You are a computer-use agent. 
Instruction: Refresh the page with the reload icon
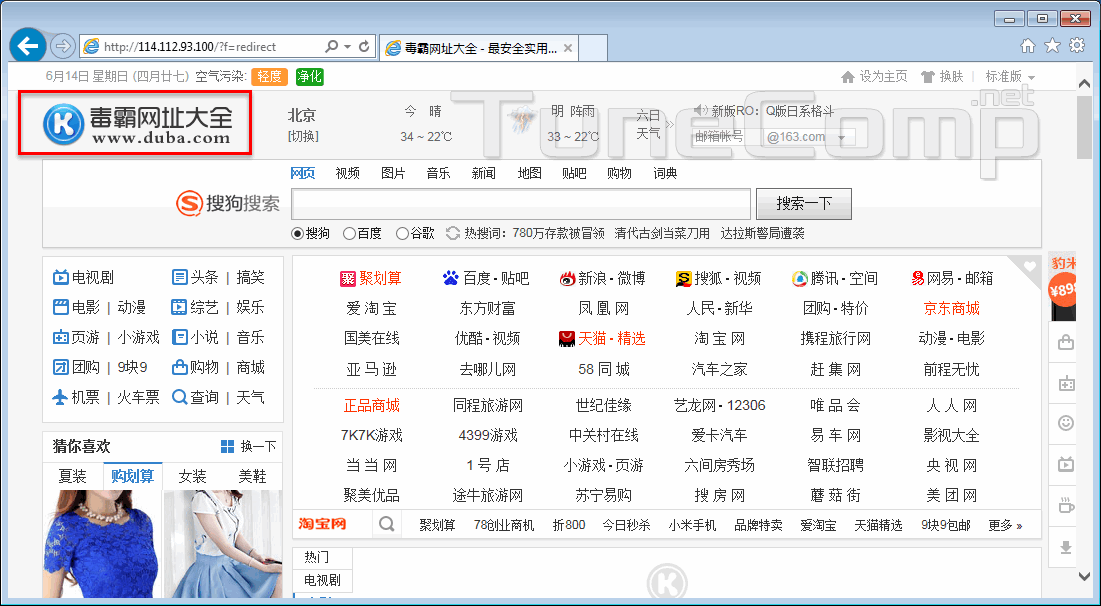pos(364,46)
